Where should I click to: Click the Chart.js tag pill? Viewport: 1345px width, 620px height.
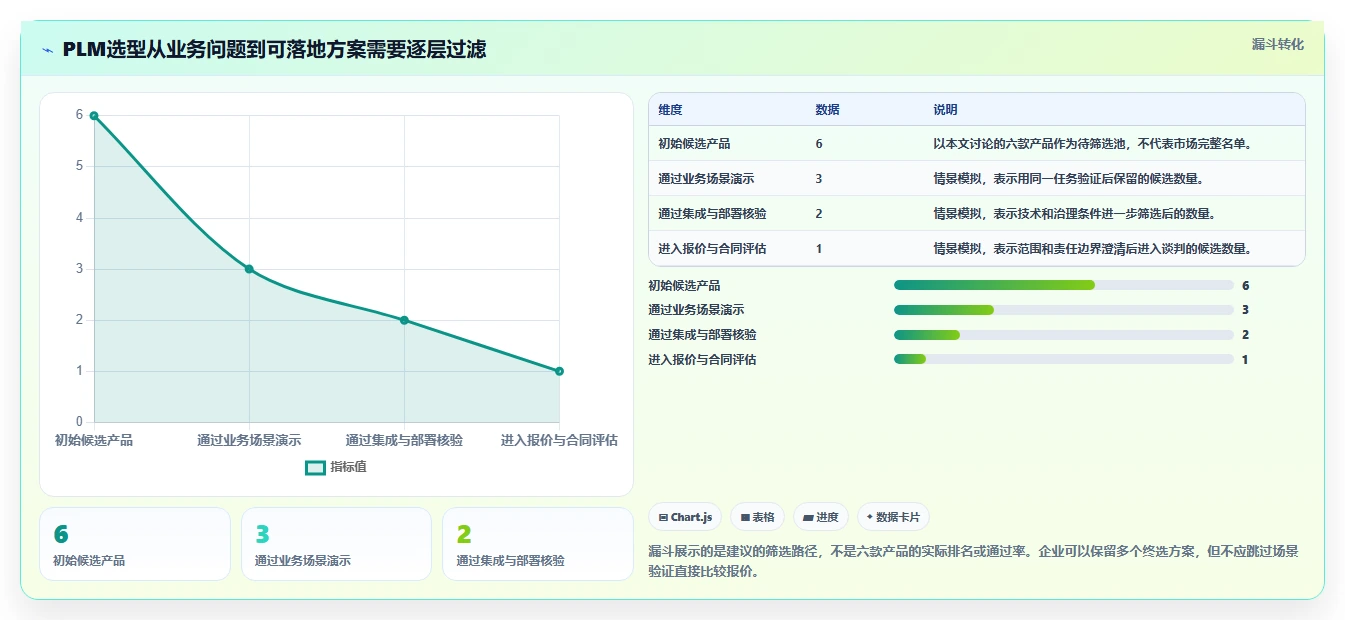pos(685,517)
